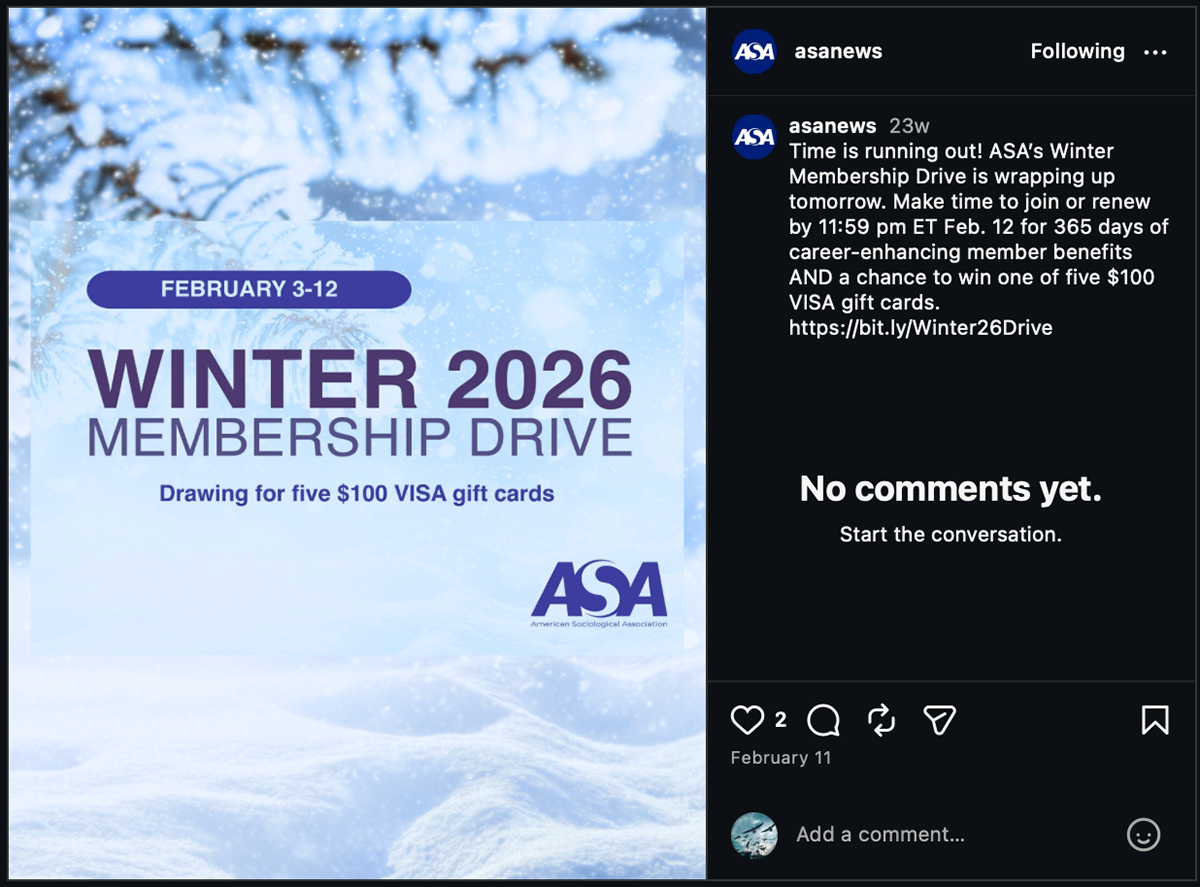Click the ASA avatar in the post header
The height and width of the screenshot is (887, 1200).
tap(754, 52)
